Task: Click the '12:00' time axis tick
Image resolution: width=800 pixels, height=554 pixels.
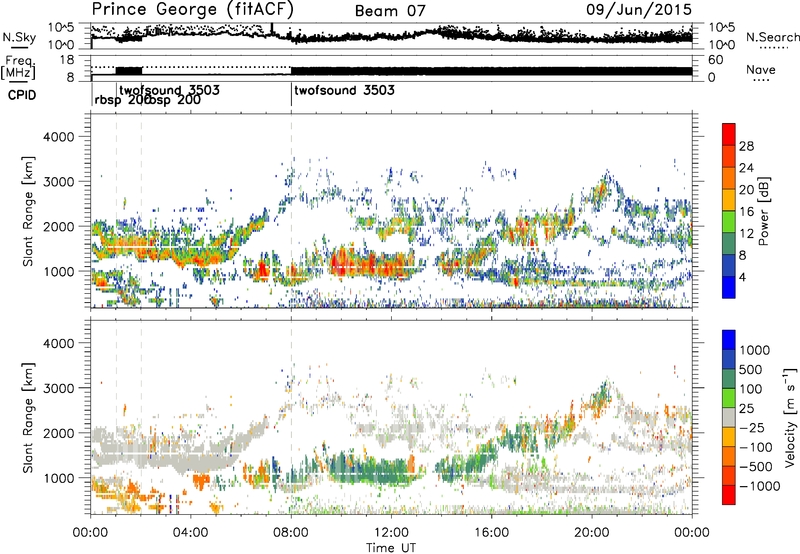Action: click(x=391, y=533)
